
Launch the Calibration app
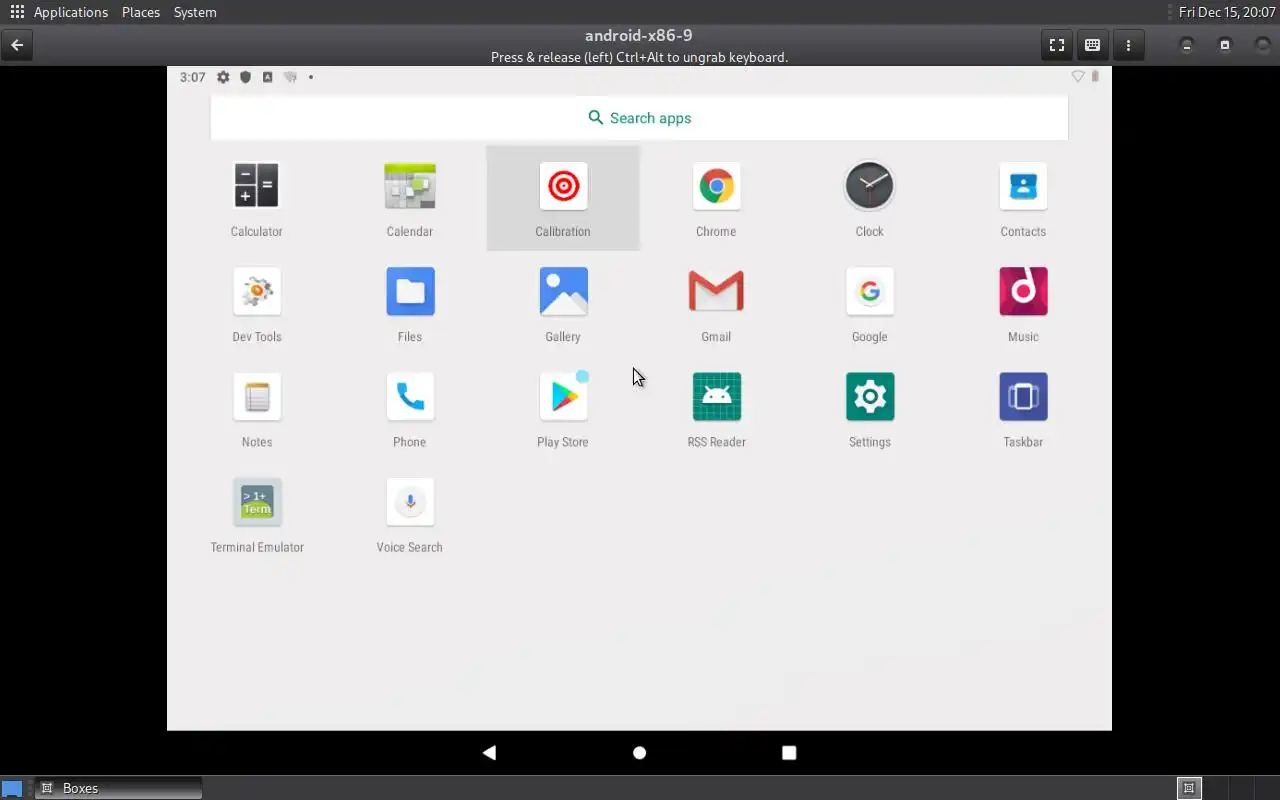pos(563,199)
